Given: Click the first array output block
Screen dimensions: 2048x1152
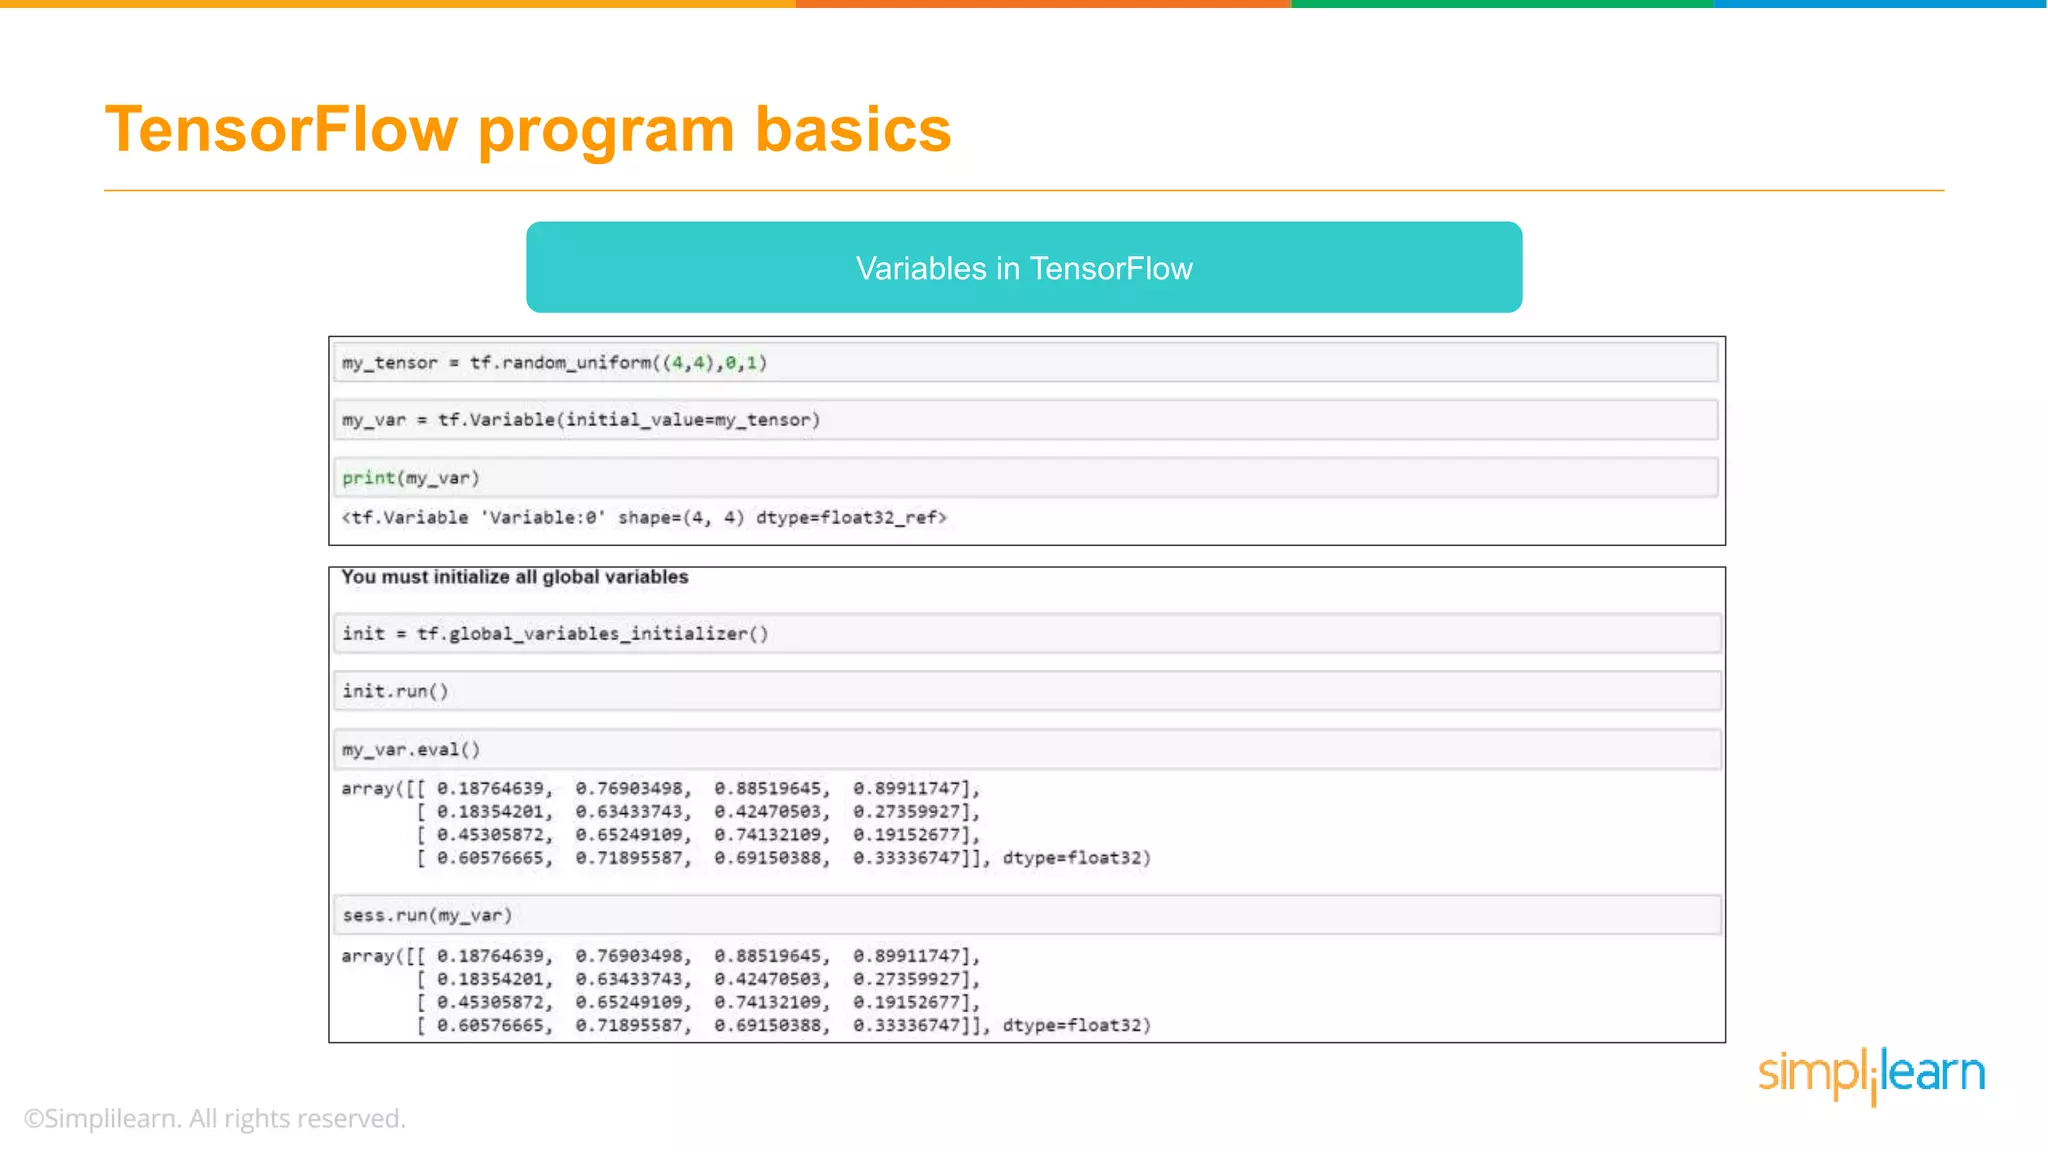Looking at the screenshot, I should tap(745, 823).
